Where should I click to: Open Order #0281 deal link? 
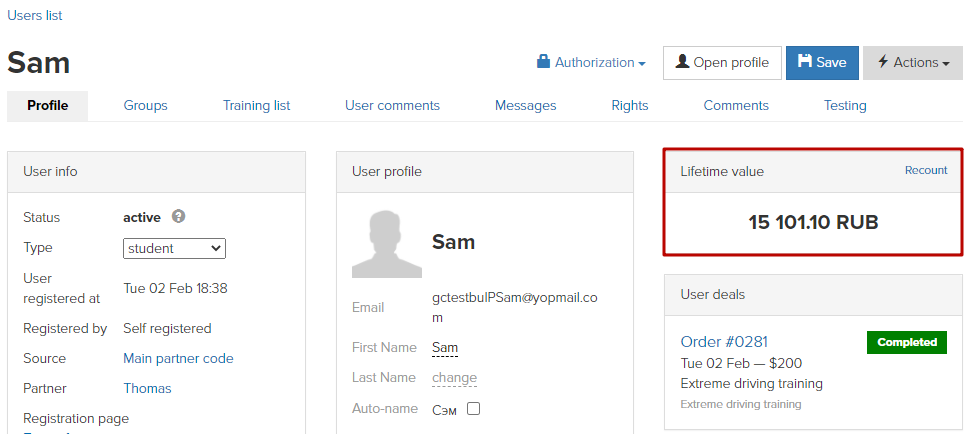click(724, 342)
